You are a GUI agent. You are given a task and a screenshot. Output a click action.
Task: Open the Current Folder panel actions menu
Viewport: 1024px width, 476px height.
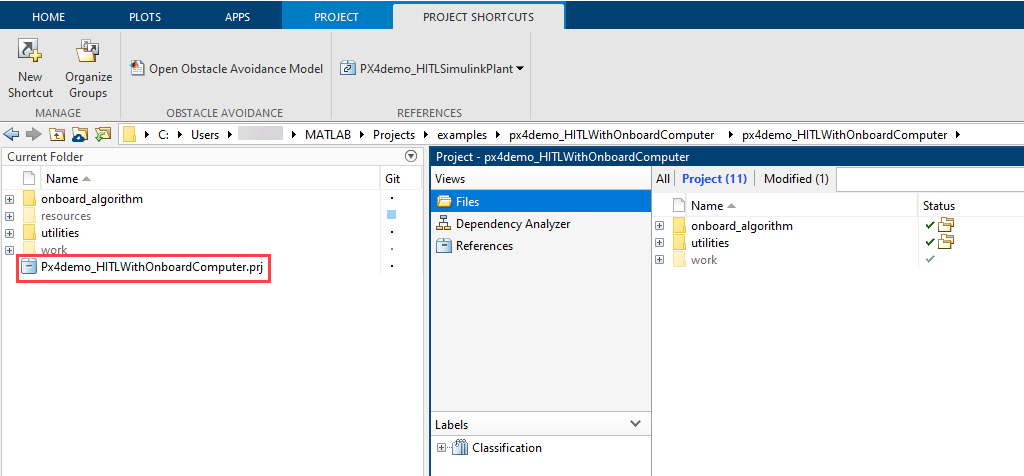[410, 157]
